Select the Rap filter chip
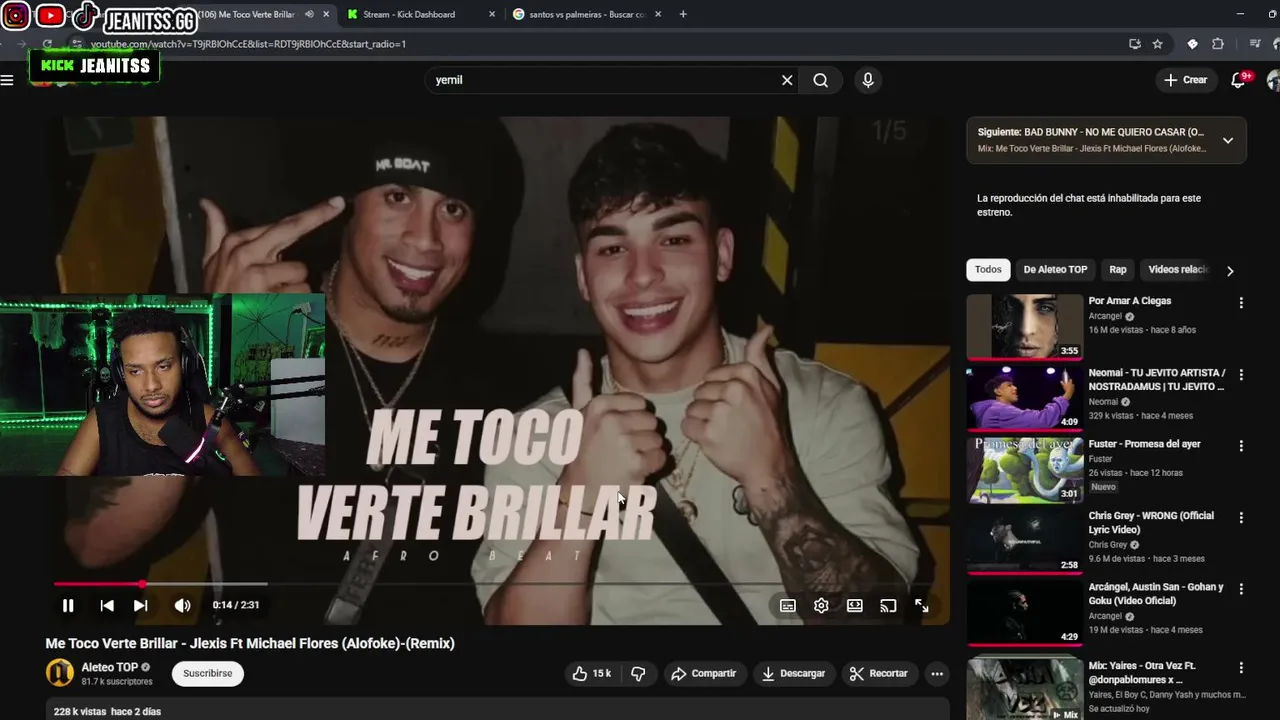 pyautogui.click(x=1118, y=269)
